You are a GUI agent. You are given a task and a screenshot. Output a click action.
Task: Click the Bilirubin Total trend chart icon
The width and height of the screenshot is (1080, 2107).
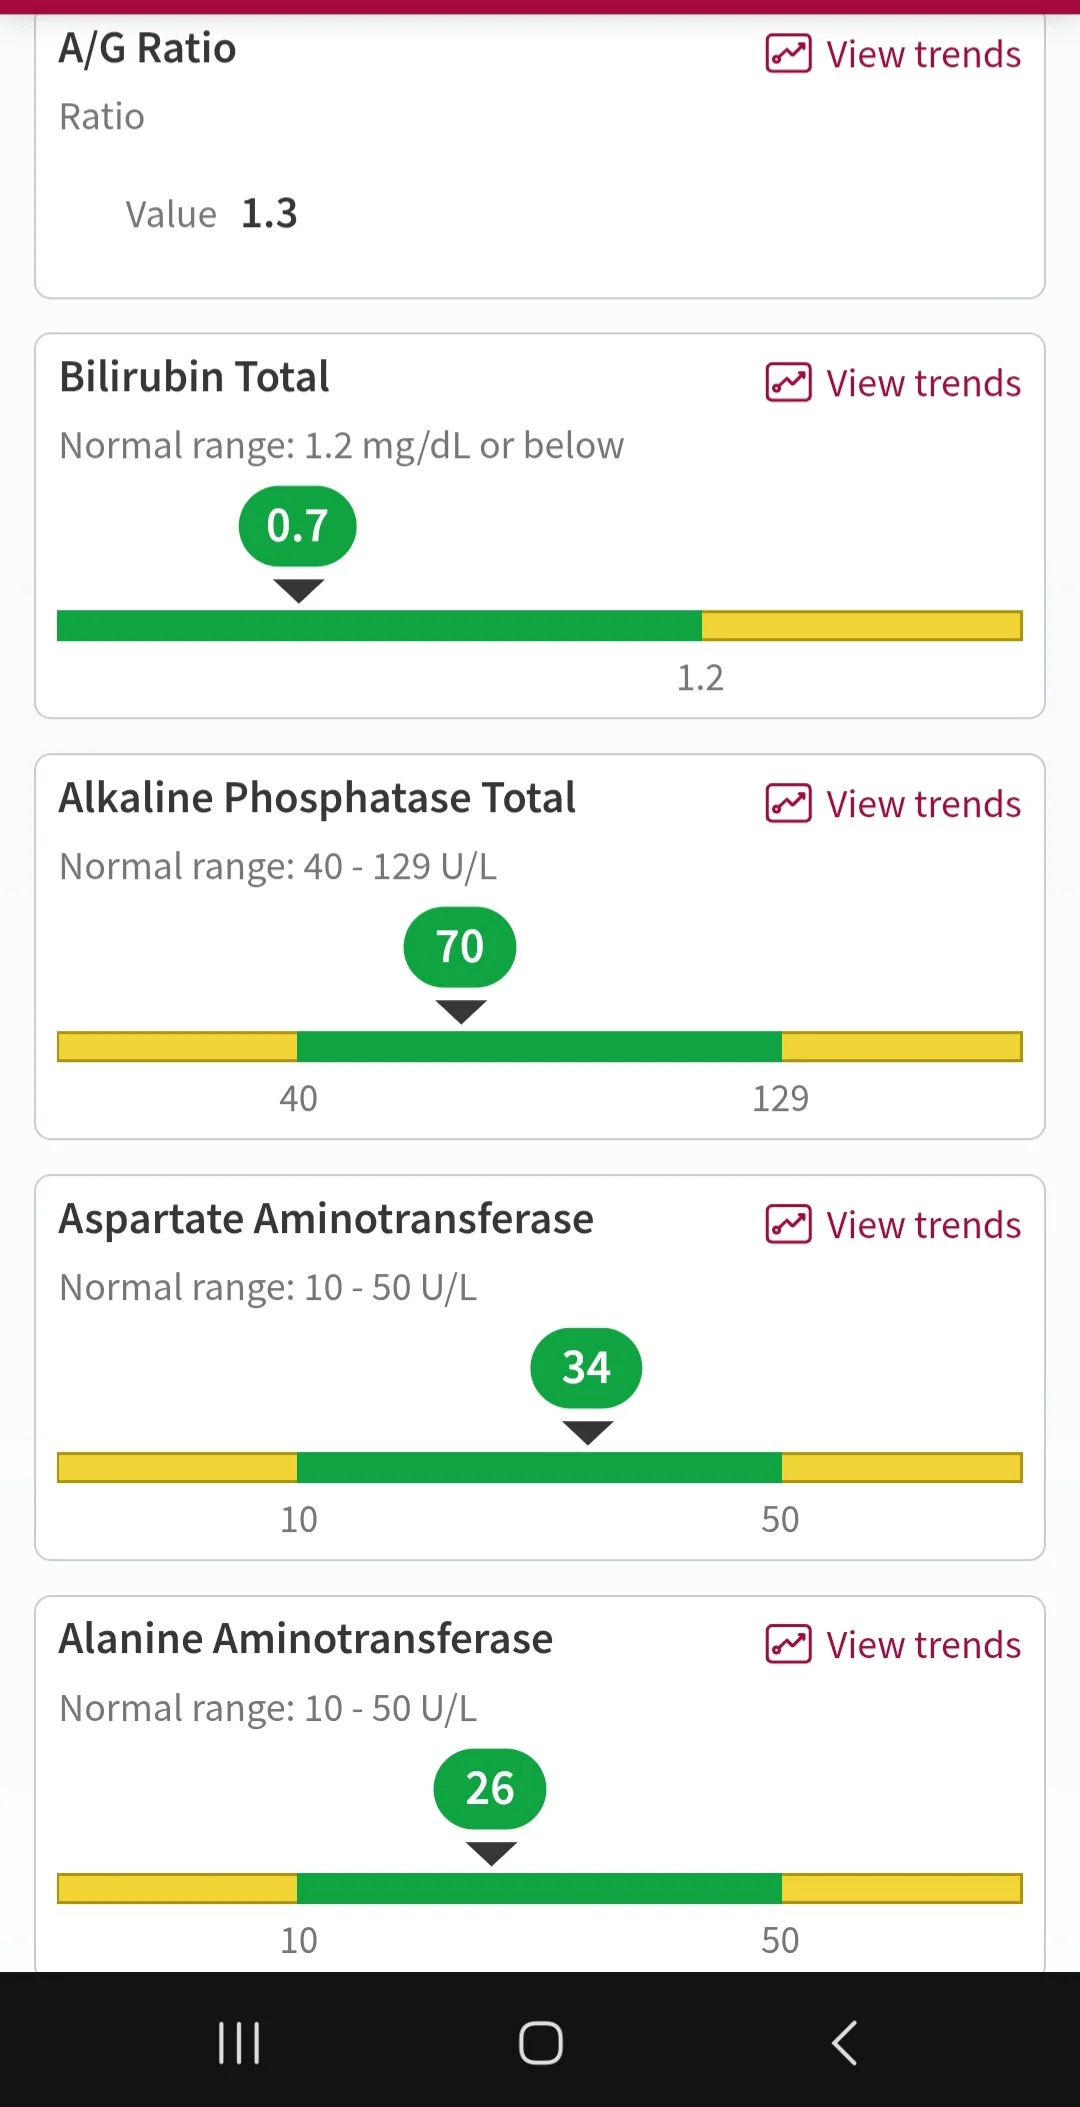[x=788, y=383]
